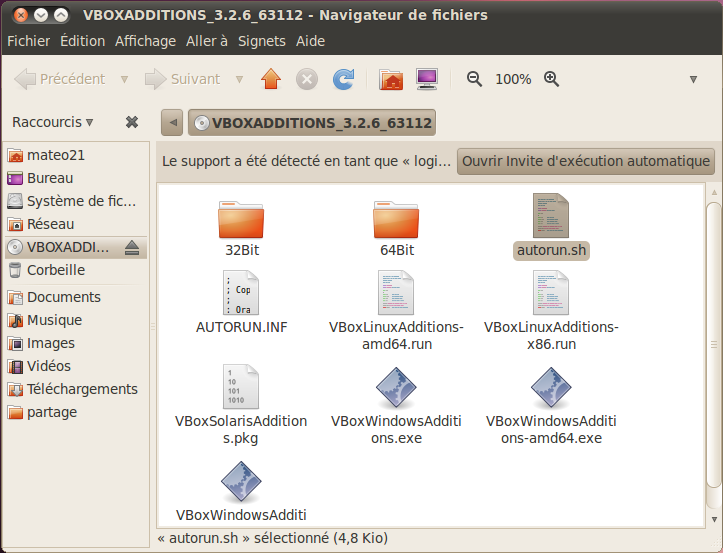Screen dimensions: 723x553
Task: Open Images bookmark in sidebar
Action: click(76, 343)
